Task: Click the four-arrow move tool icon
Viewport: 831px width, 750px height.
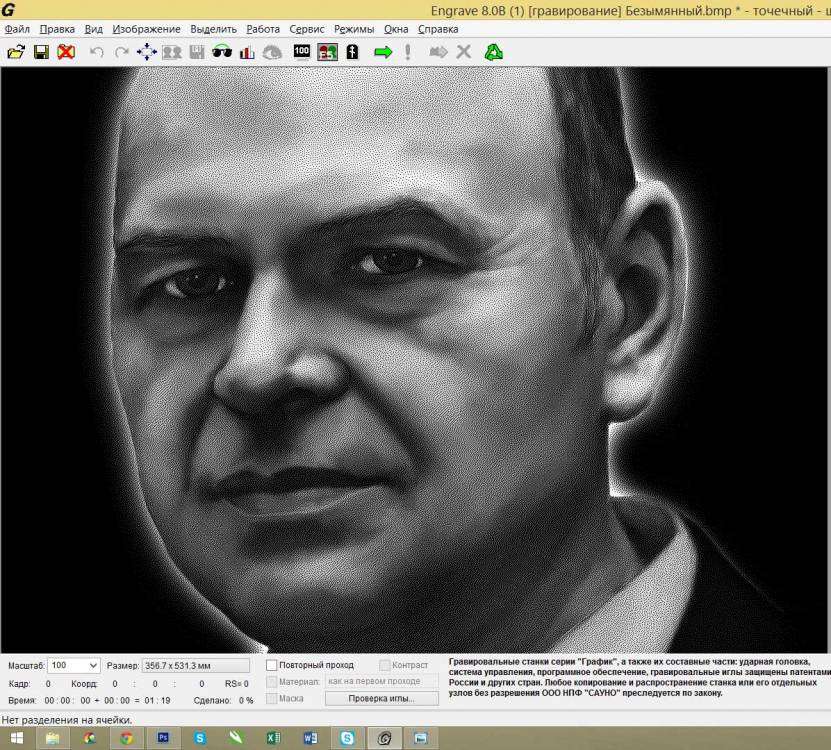Action: tap(147, 52)
